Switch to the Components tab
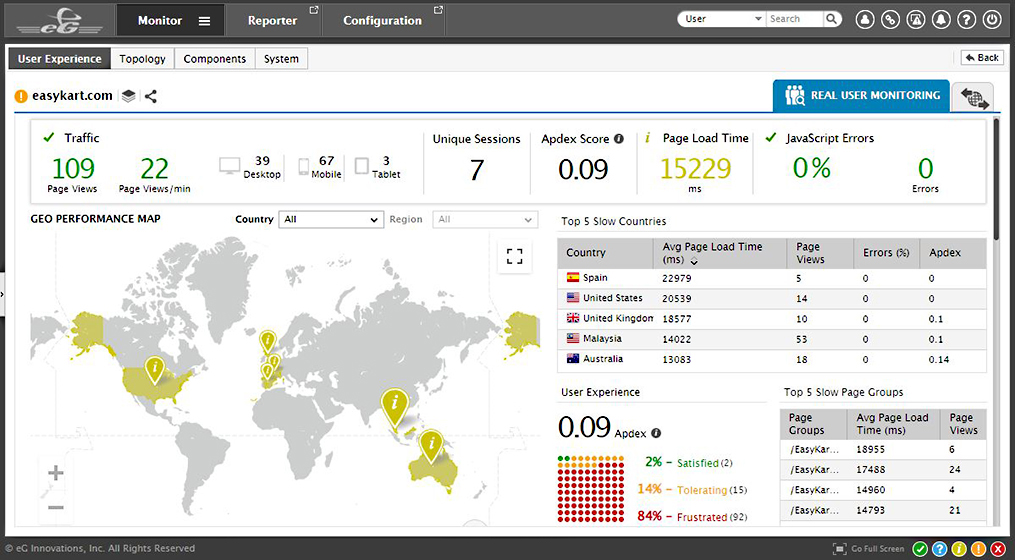This screenshot has width=1015, height=560. click(x=215, y=59)
